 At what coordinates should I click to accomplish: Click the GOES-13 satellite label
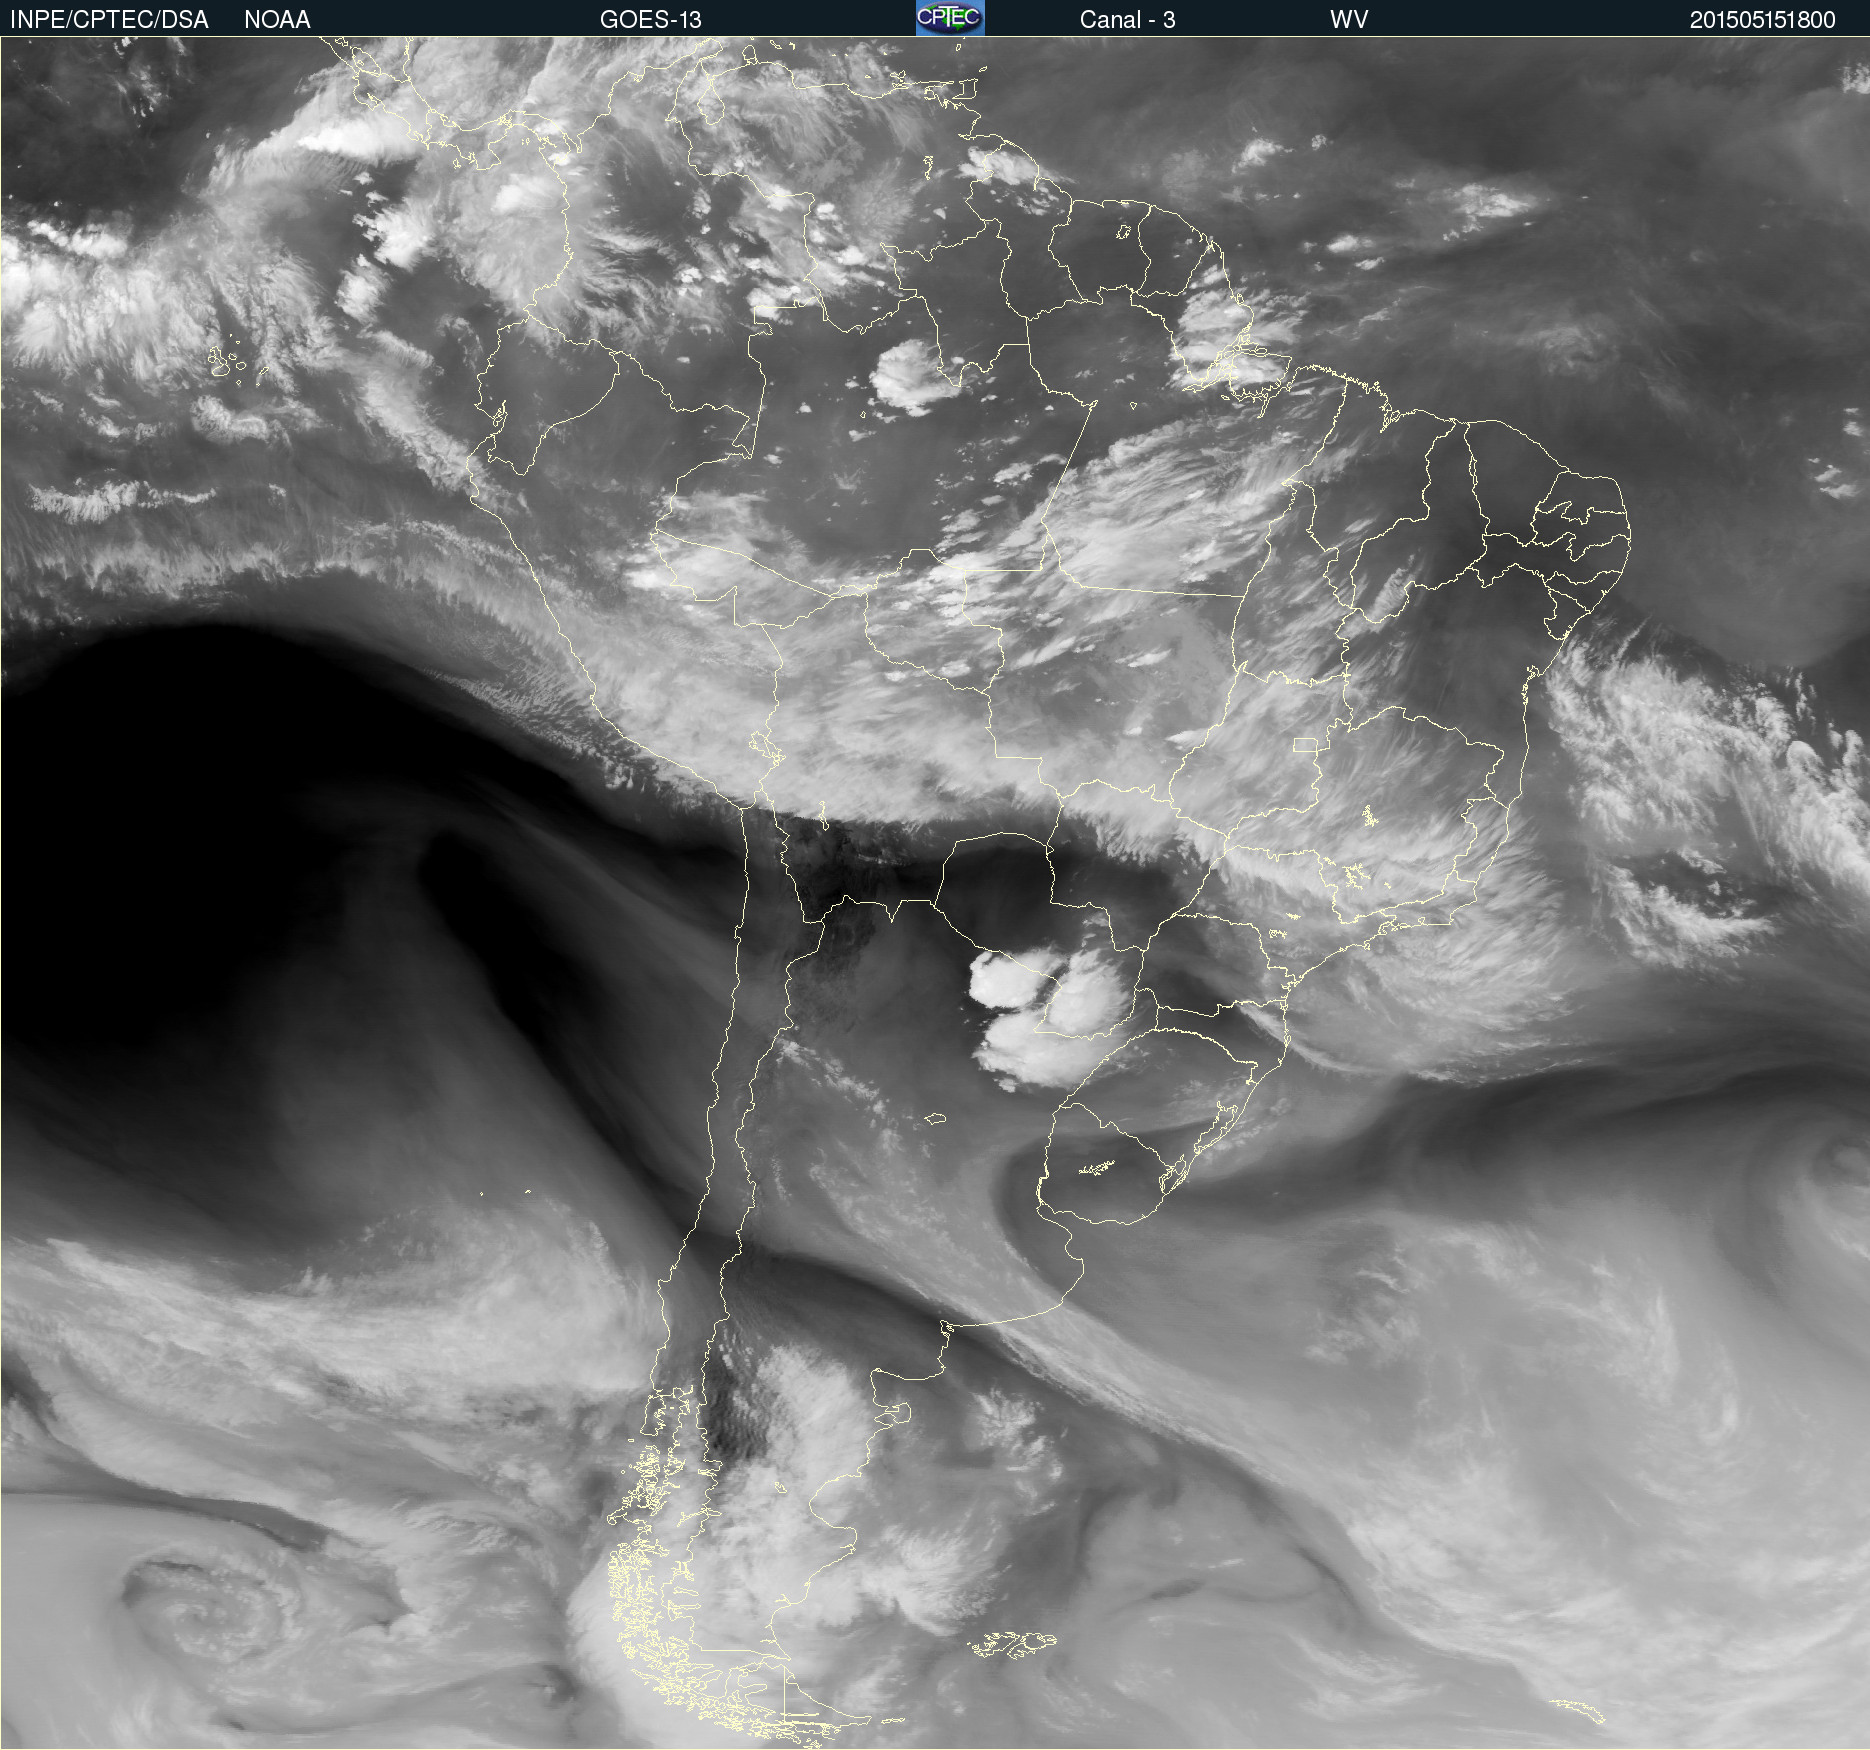pyautogui.click(x=651, y=20)
